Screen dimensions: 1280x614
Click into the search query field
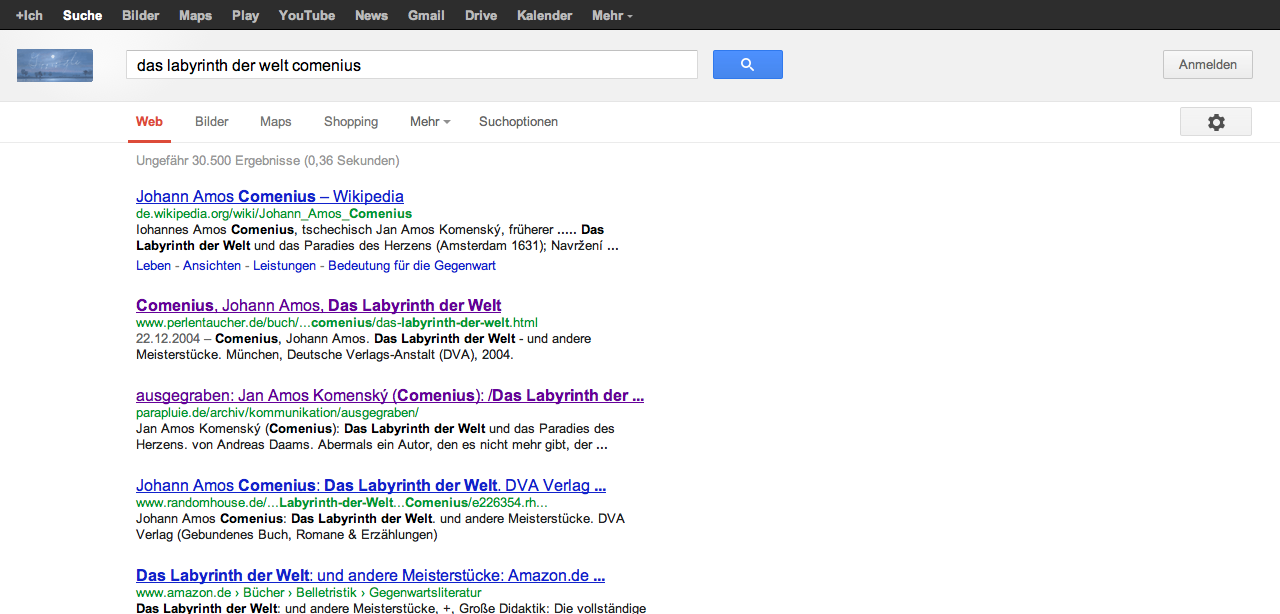410,65
